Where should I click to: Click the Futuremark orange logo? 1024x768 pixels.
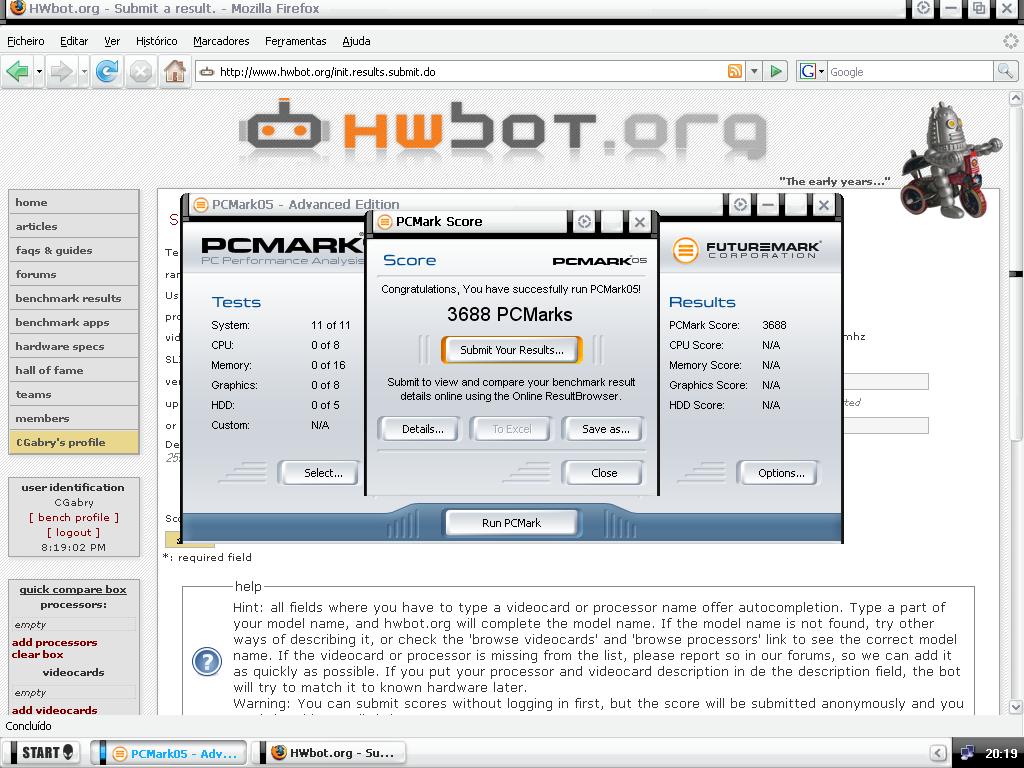[x=686, y=251]
